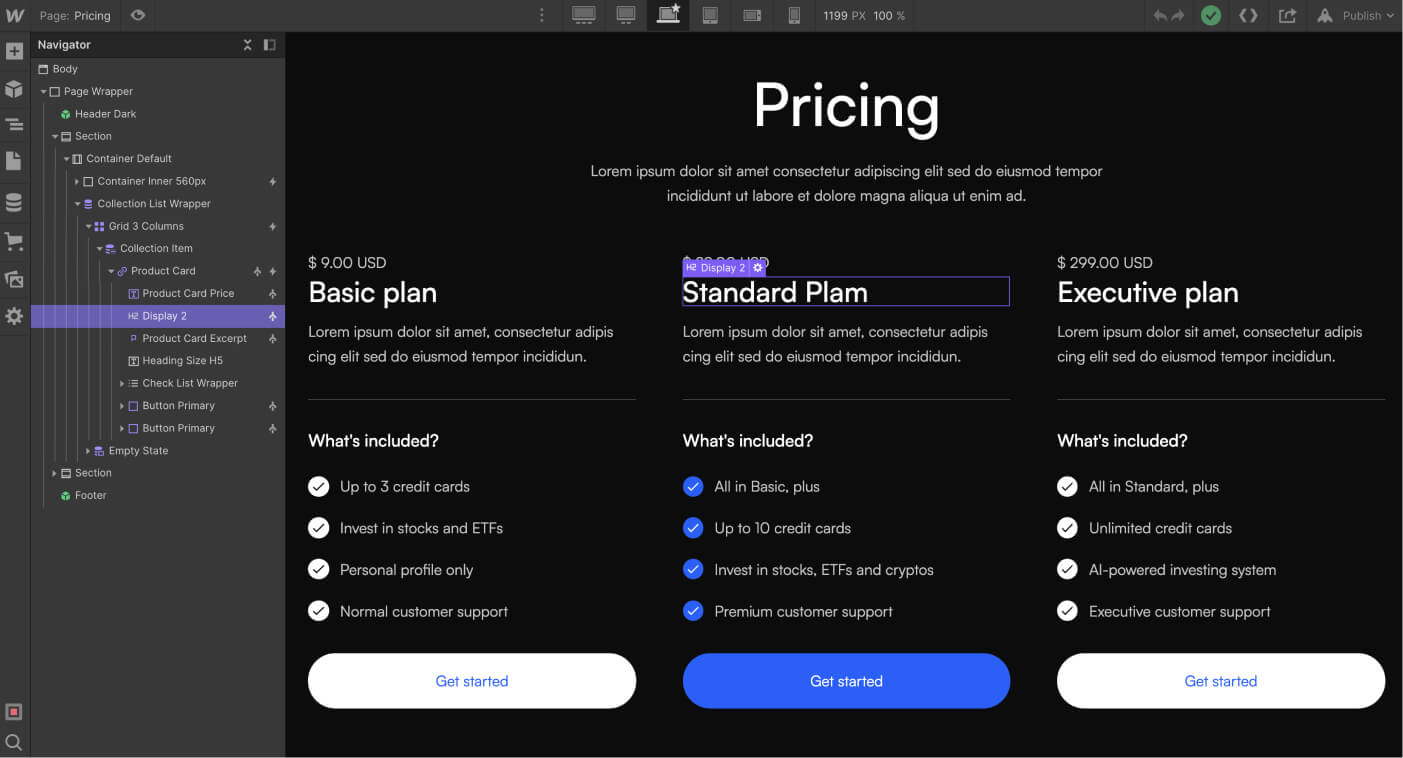Open the Pages panel

[x=14, y=160]
